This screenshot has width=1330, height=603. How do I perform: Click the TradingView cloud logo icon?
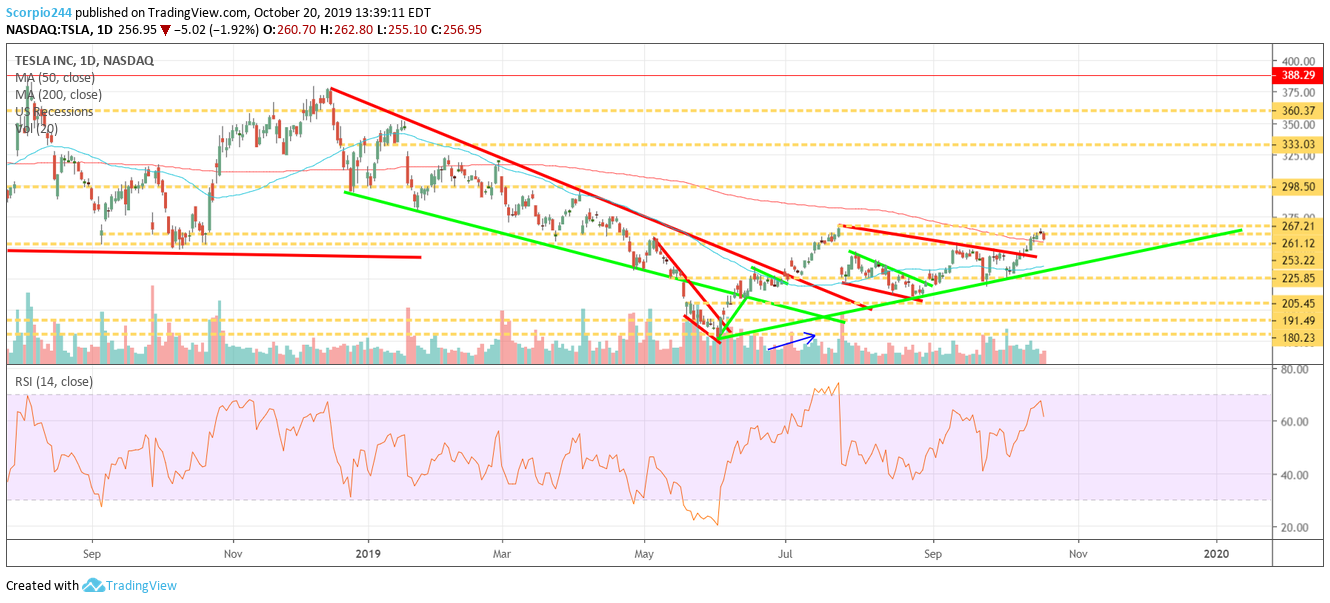93,585
